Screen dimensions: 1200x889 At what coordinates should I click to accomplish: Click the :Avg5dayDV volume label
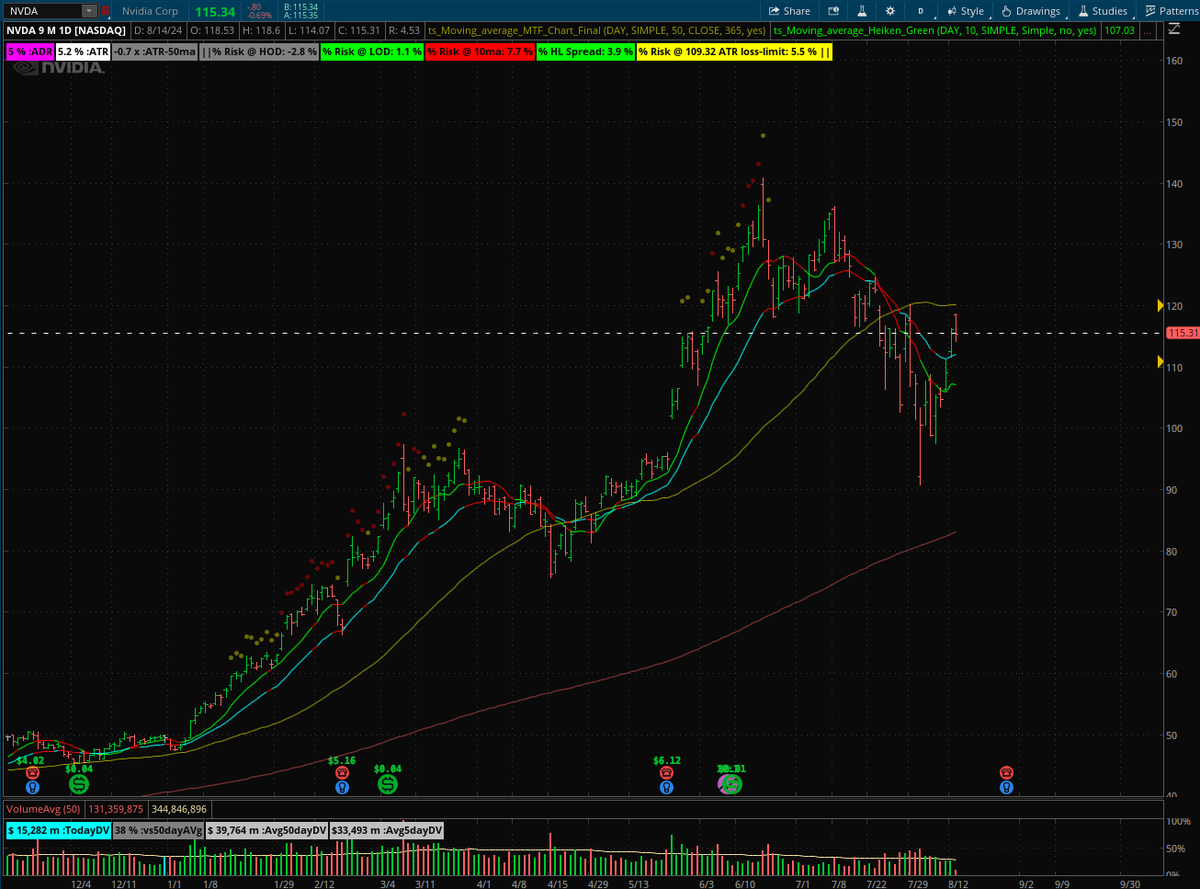point(387,830)
